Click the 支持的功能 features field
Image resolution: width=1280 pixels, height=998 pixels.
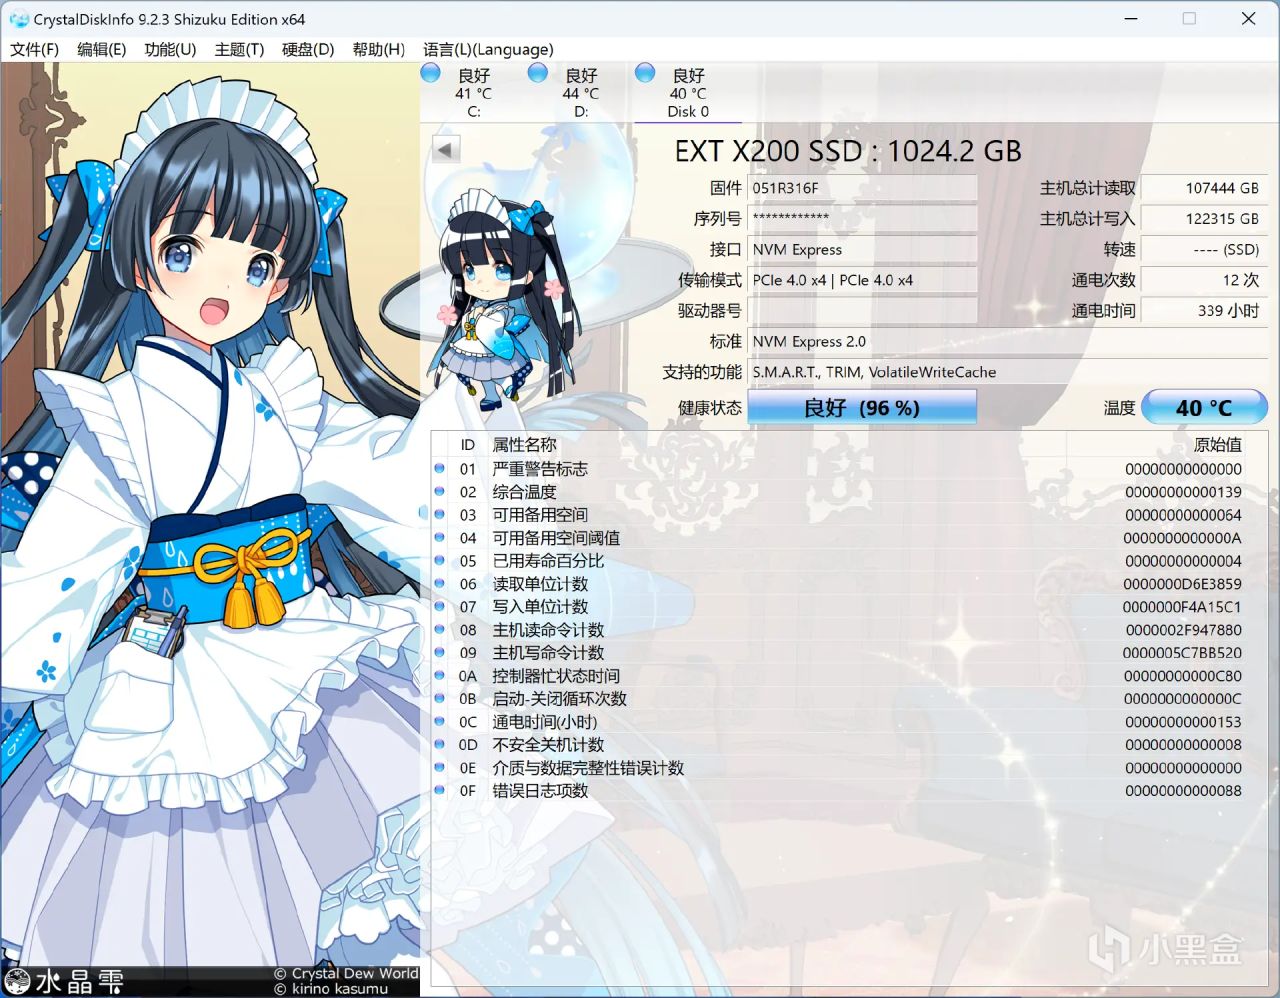1008,372
